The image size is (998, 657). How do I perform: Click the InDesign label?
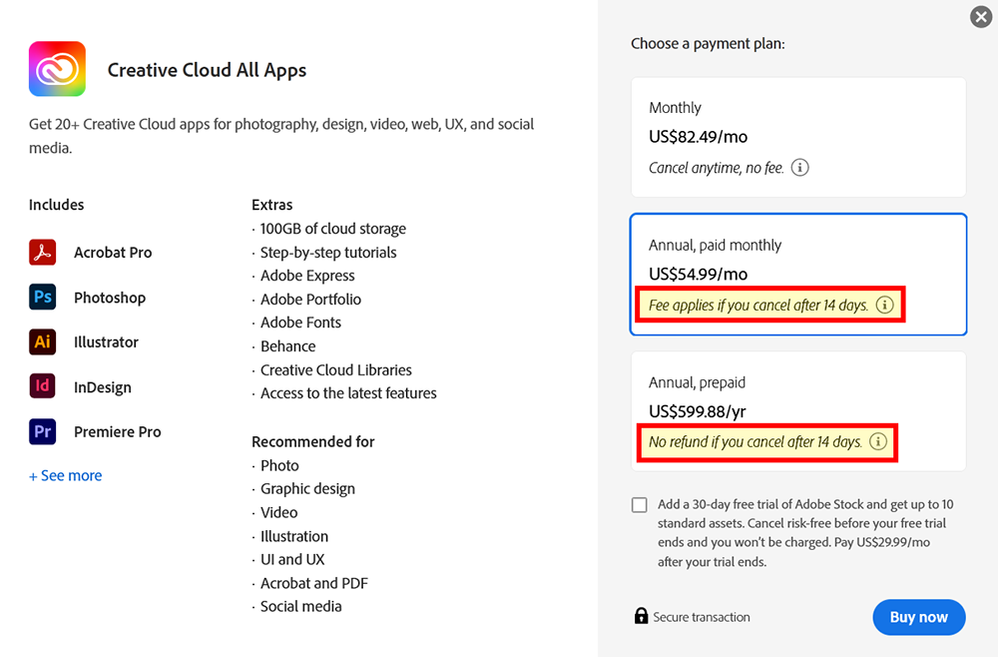point(102,388)
